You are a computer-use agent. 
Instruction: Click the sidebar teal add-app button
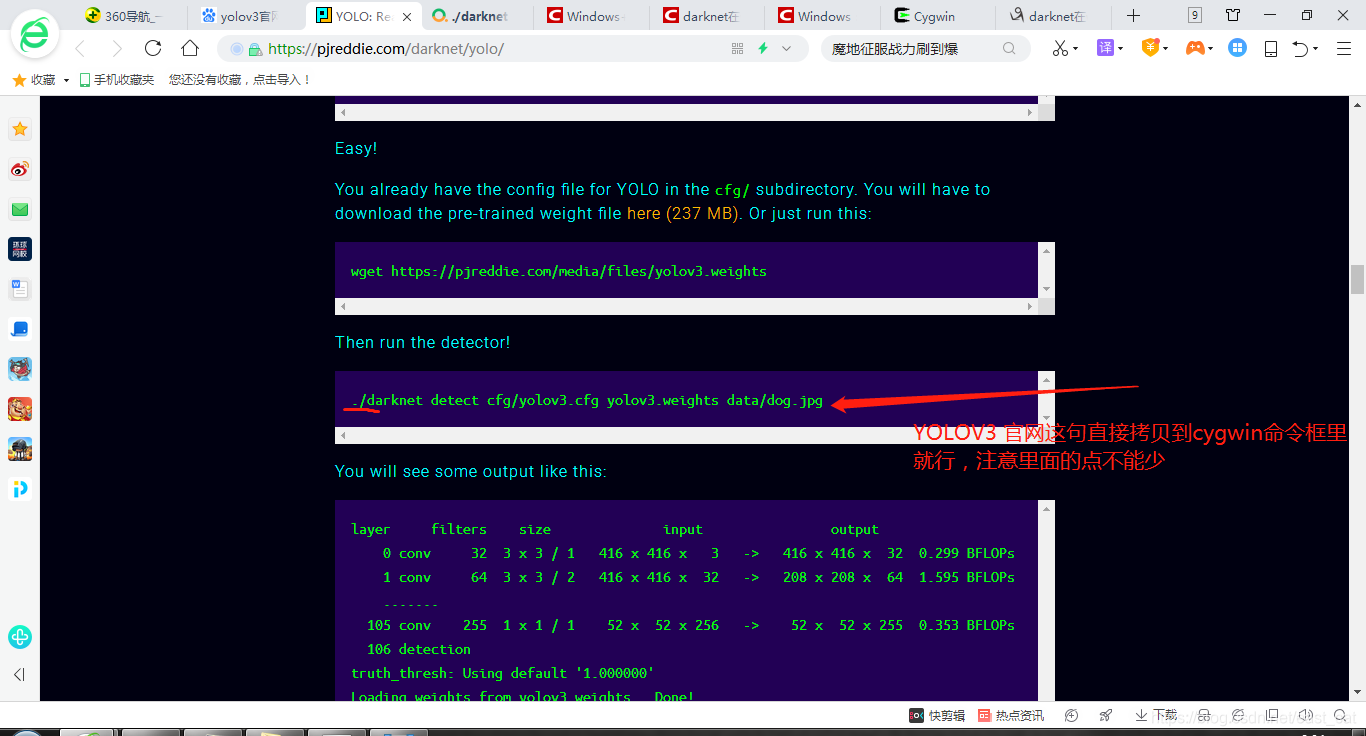[20, 637]
